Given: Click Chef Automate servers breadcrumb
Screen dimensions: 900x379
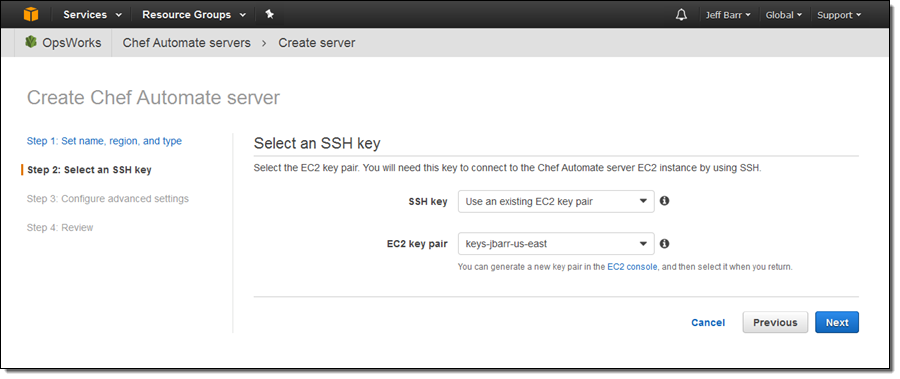Looking at the screenshot, I should [x=187, y=42].
